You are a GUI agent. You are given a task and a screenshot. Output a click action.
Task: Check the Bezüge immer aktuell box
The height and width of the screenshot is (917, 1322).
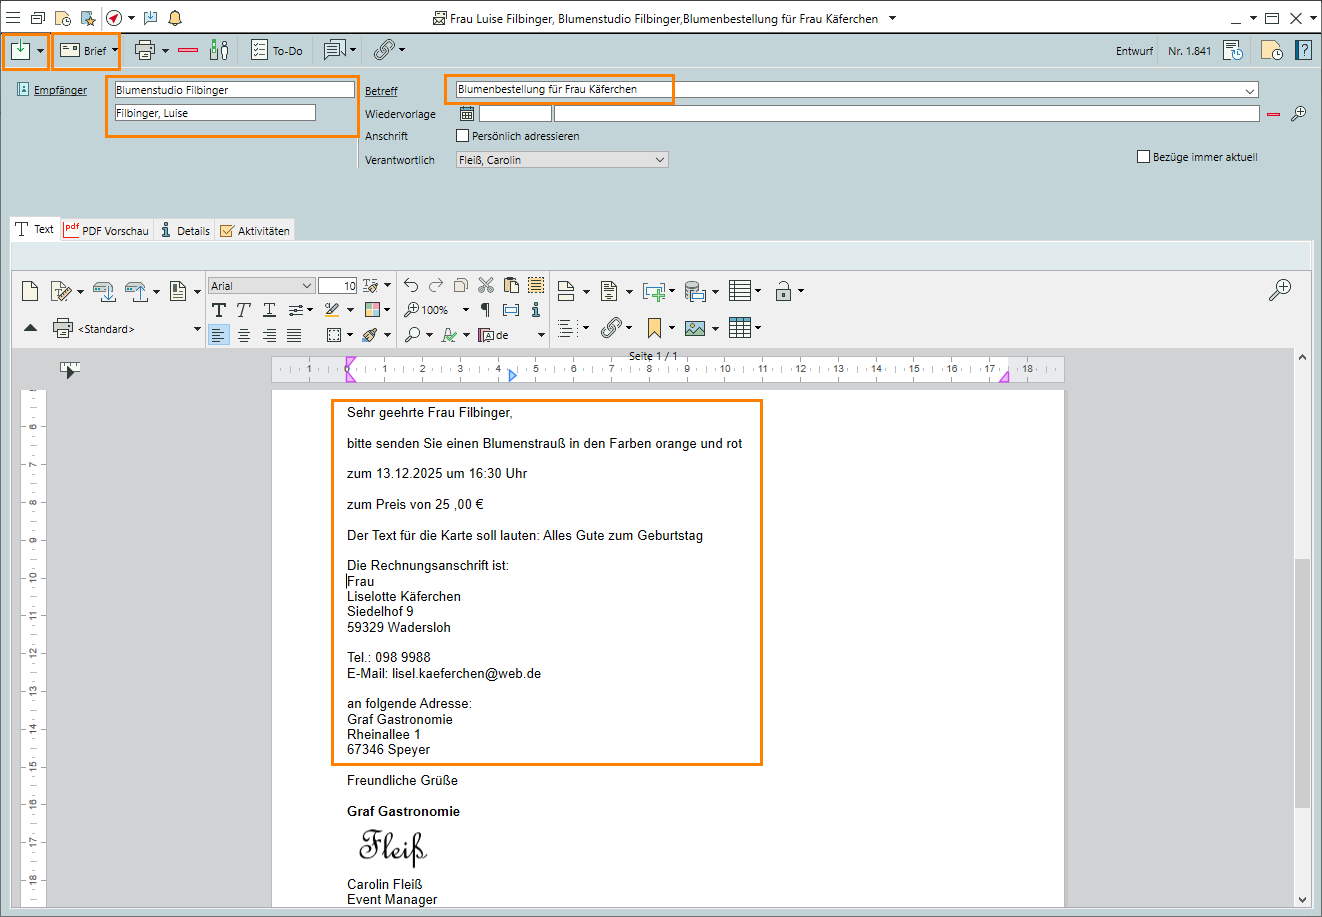[1143, 157]
